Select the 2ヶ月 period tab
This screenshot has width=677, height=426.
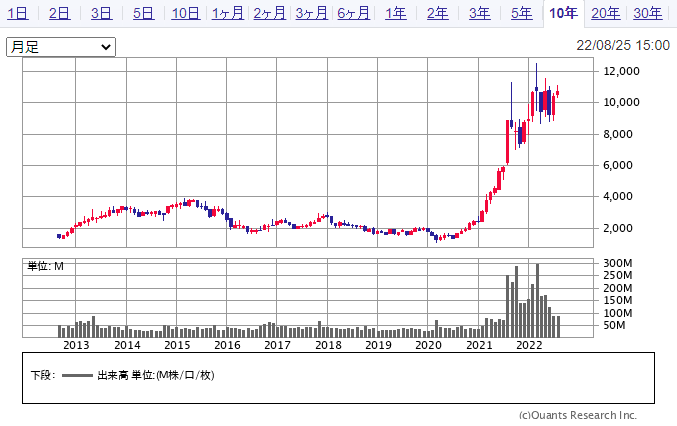click(269, 13)
